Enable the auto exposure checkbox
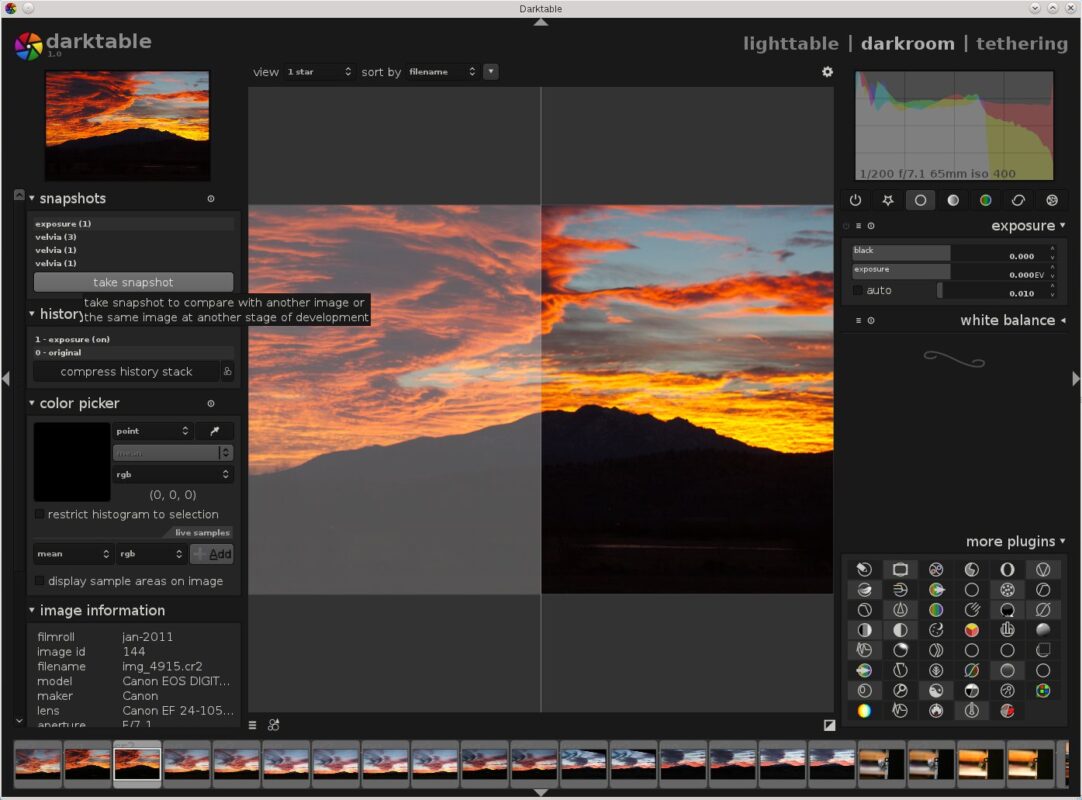This screenshot has width=1082, height=800. pyautogui.click(x=858, y=291)
